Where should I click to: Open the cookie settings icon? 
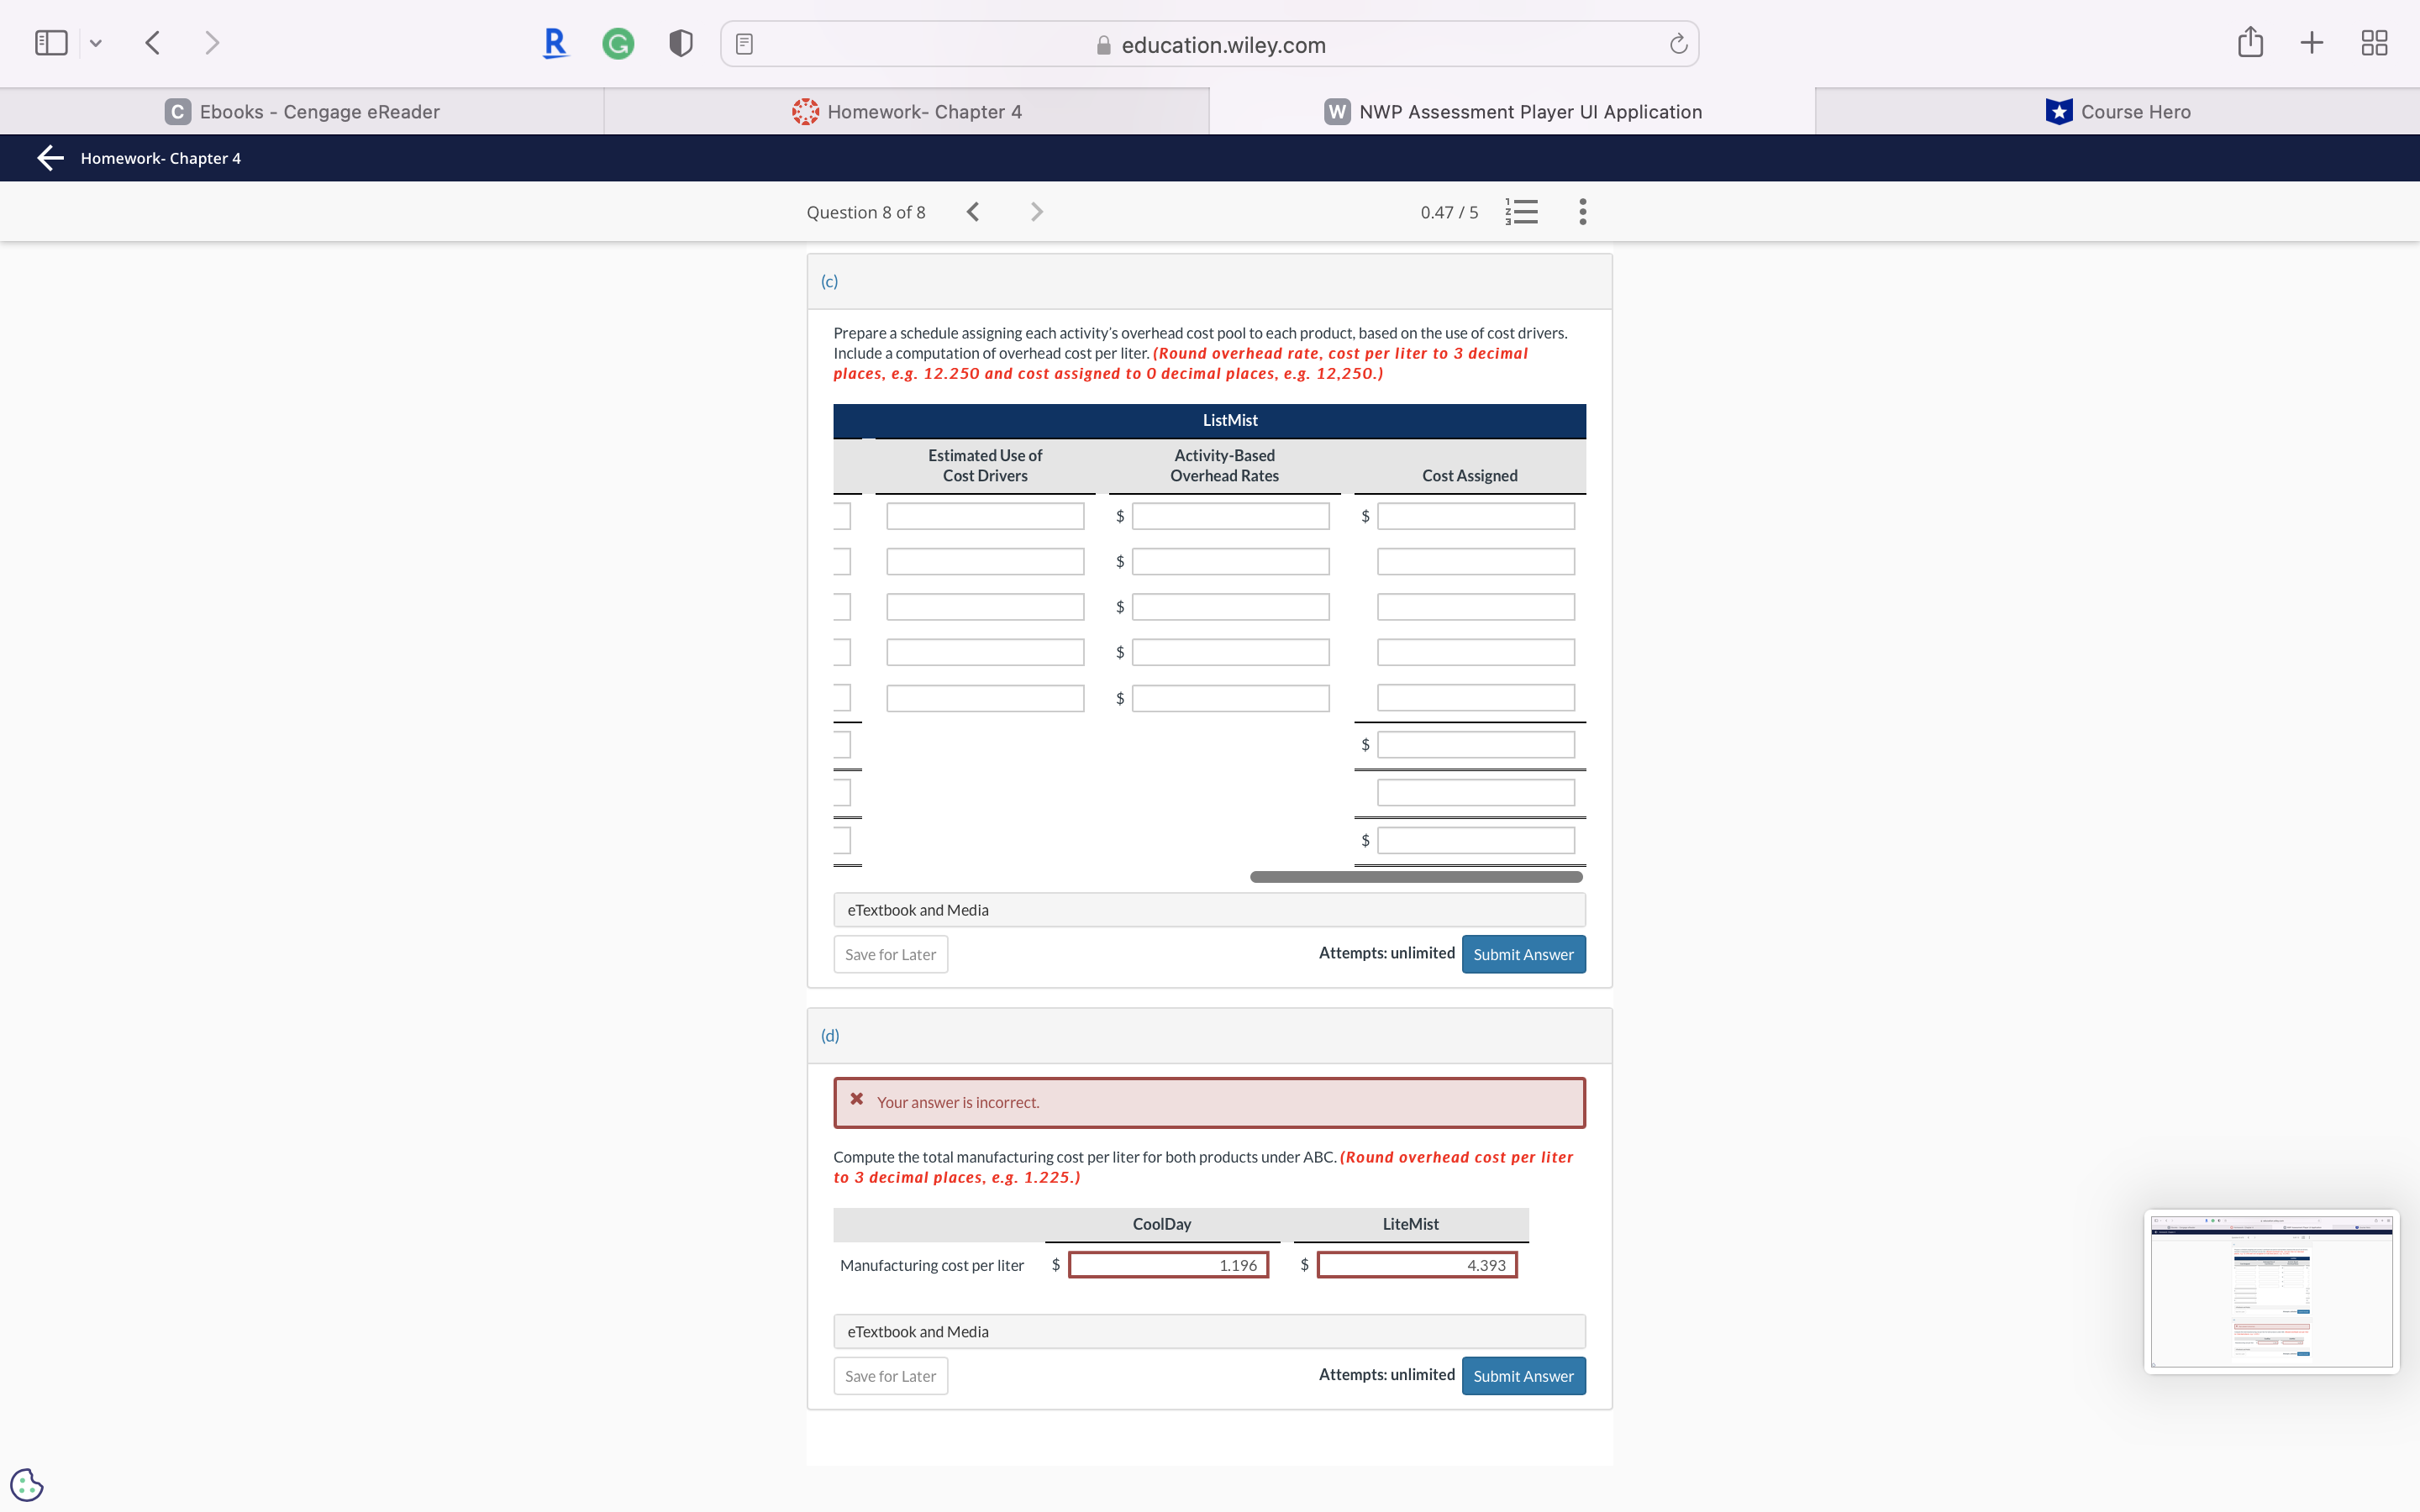(x=27, y=1485)
